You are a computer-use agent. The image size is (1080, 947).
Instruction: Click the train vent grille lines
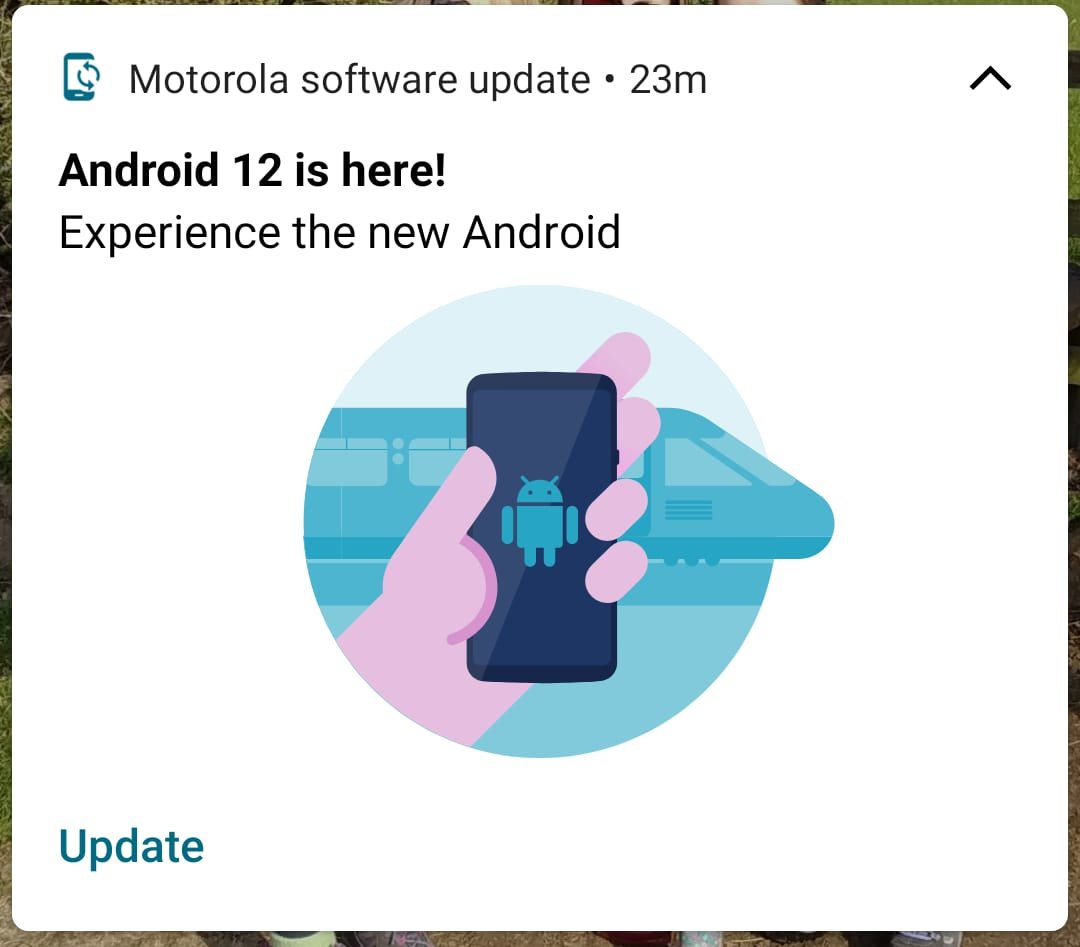(688, 511)
